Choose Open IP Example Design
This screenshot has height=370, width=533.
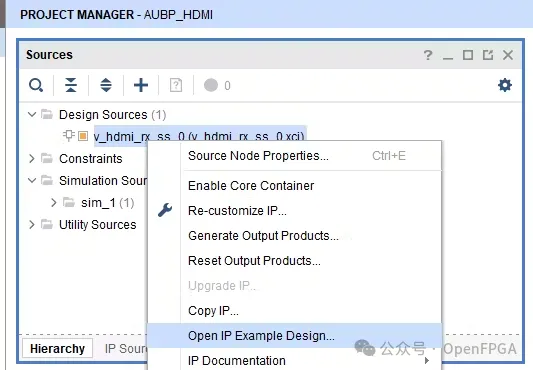click(295, 336)
